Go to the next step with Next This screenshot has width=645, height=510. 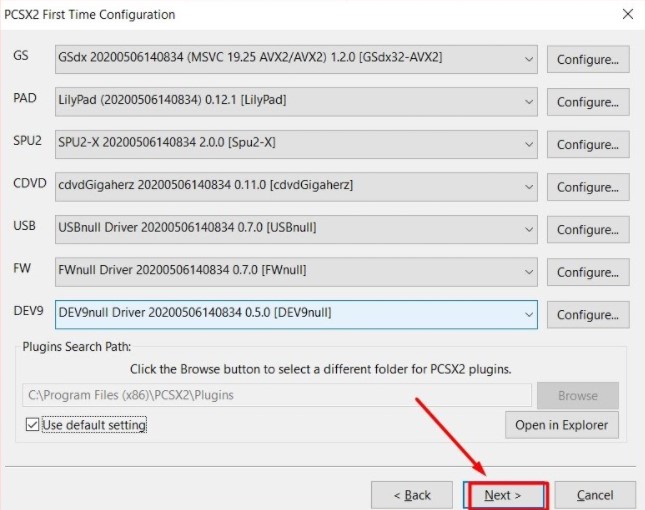(x=505, y=495)
